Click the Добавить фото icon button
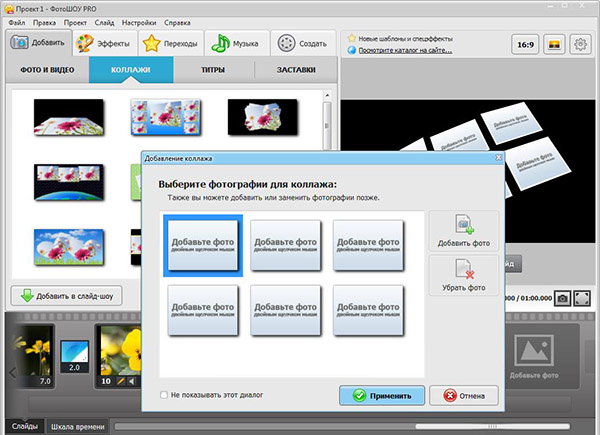600x435 pixels. (464, 231)
